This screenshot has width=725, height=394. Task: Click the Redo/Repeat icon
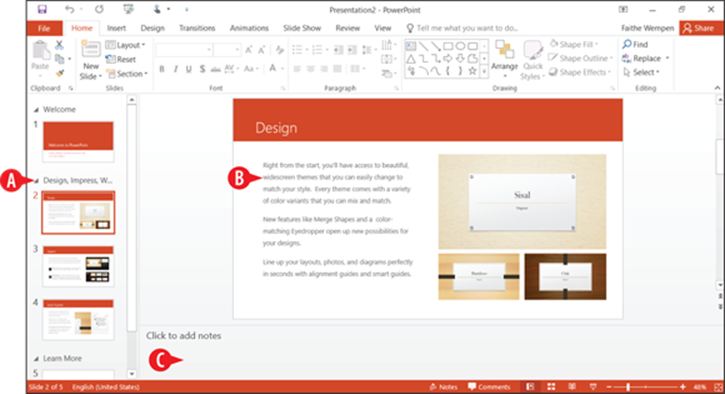coord(99,9)
